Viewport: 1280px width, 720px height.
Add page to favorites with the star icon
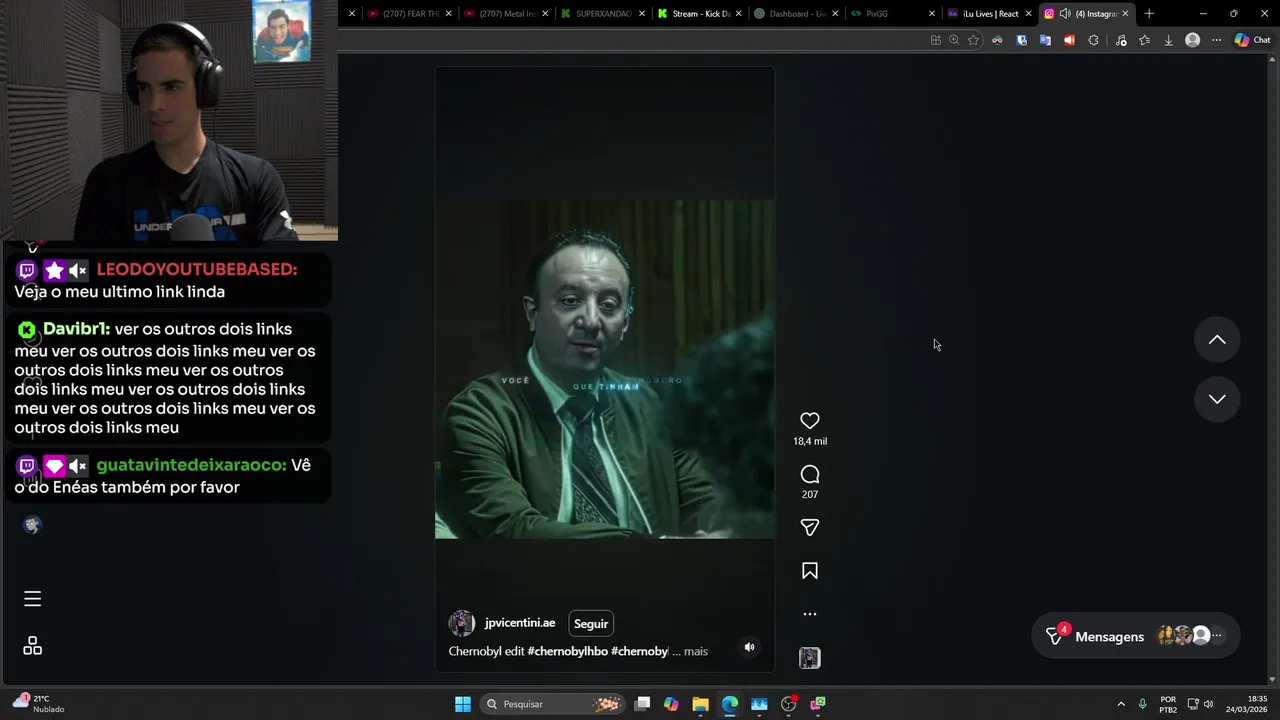point(973,40)
